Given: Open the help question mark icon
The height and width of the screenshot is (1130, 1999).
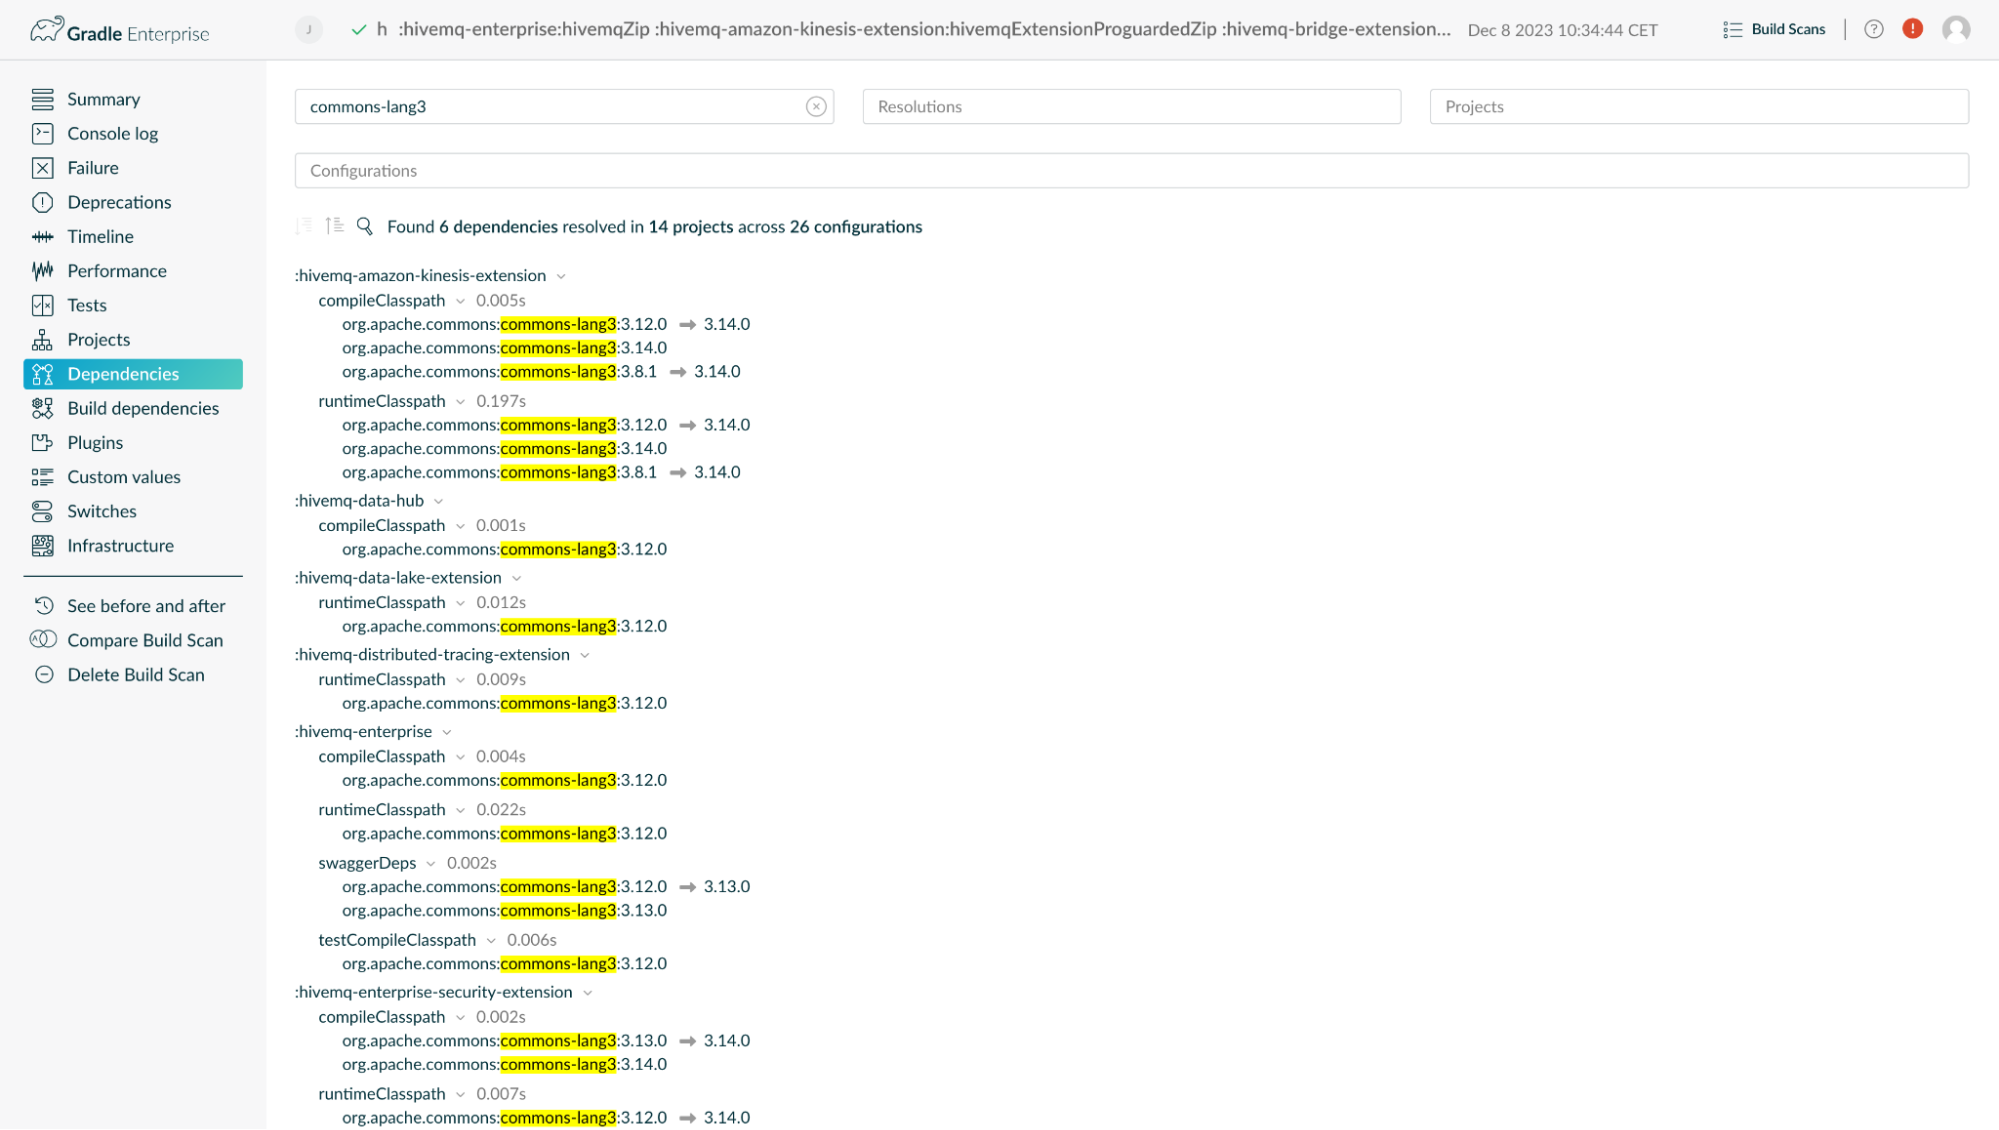Looking at the screenshot, I should (x=1874, y=29).
